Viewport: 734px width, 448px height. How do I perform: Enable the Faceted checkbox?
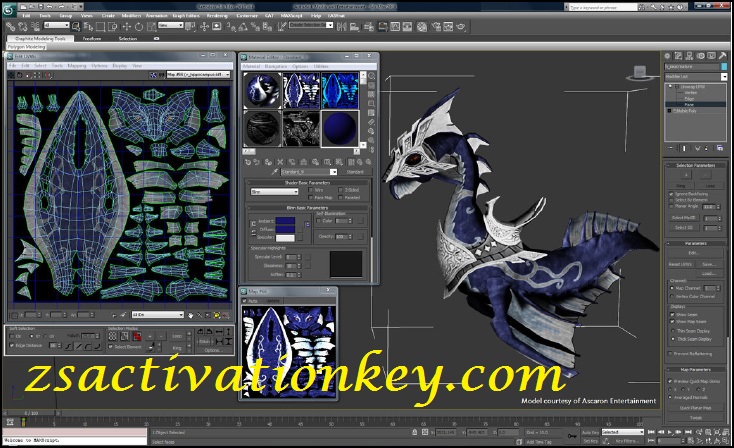[340, 198]
